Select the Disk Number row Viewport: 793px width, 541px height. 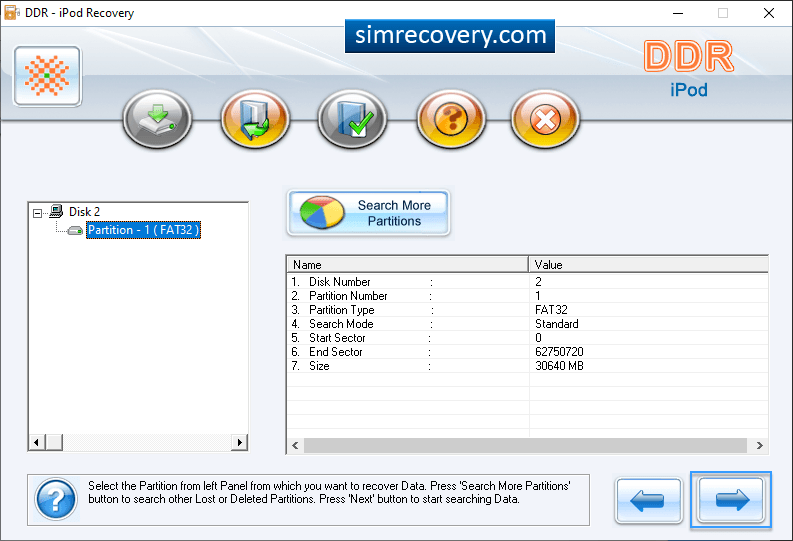[527, 282]
